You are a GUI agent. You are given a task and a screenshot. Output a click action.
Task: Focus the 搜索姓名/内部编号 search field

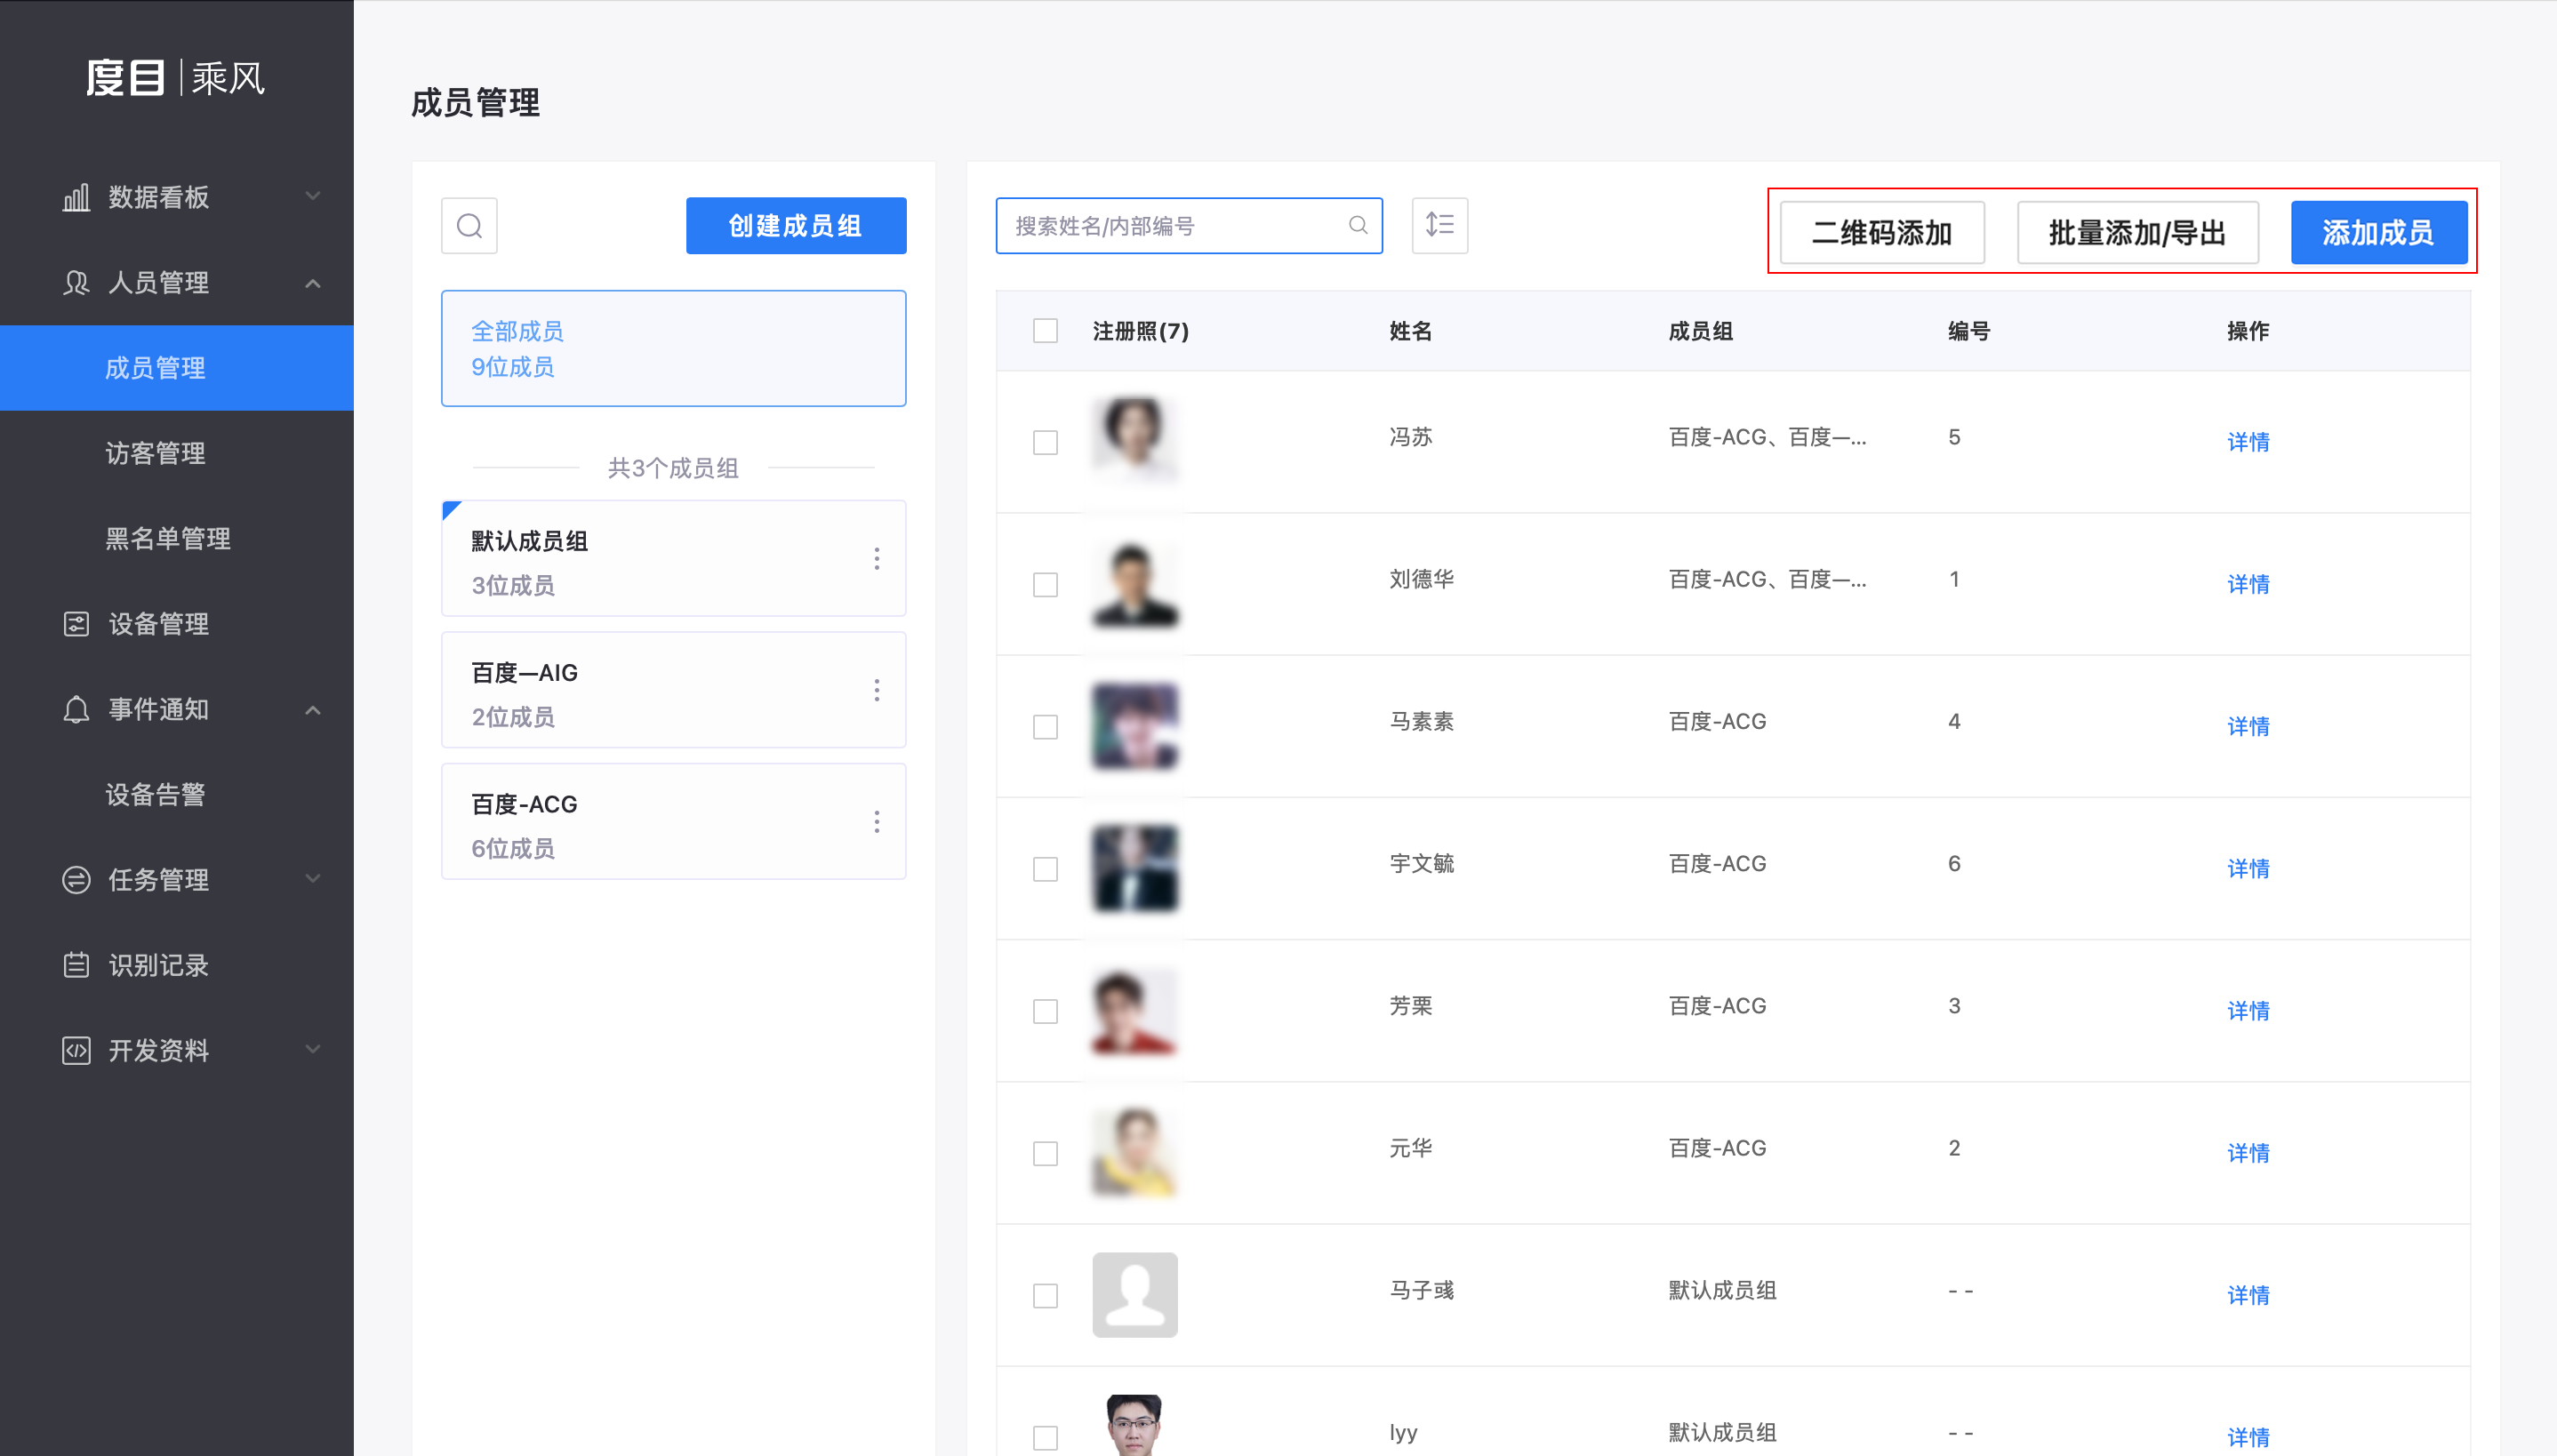[x=1189, y=226]
